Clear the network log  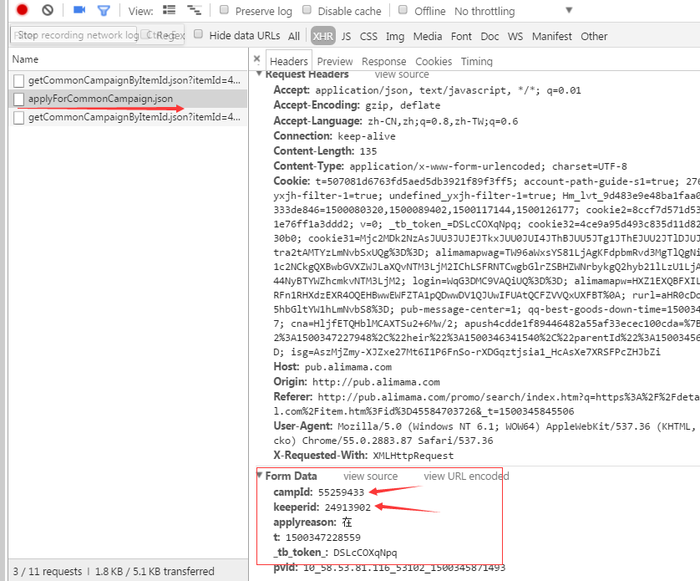[x=47, y=10]
